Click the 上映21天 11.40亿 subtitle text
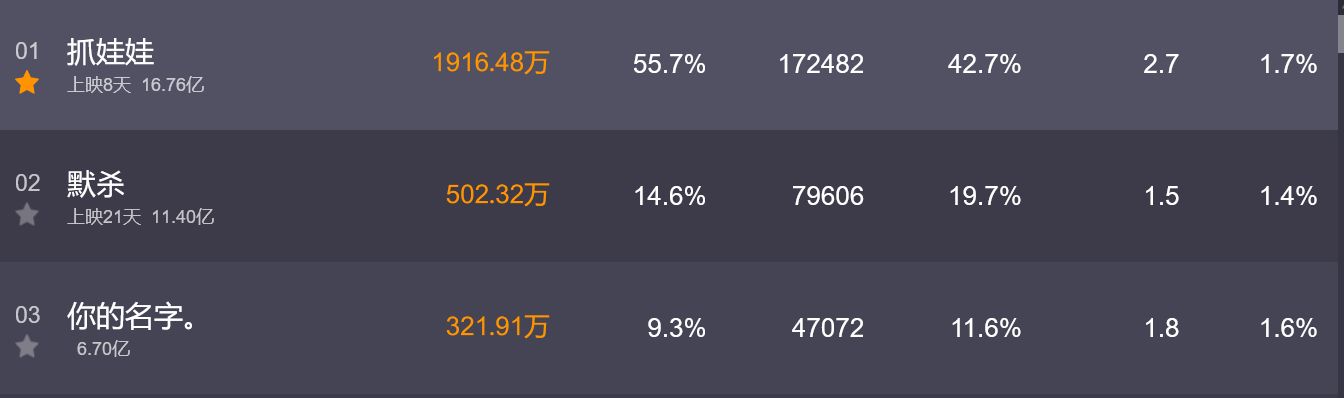1344x398 pixels. click(x=141, y=218)
